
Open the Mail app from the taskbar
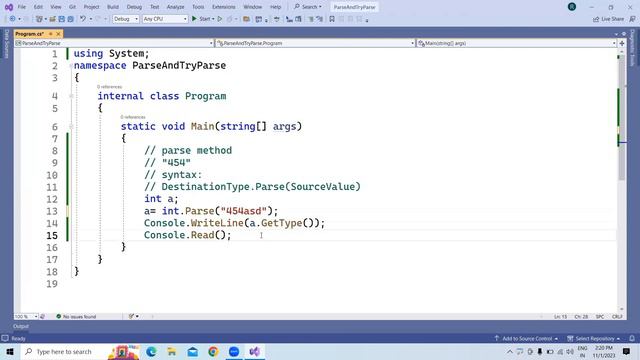pos(193,351)
